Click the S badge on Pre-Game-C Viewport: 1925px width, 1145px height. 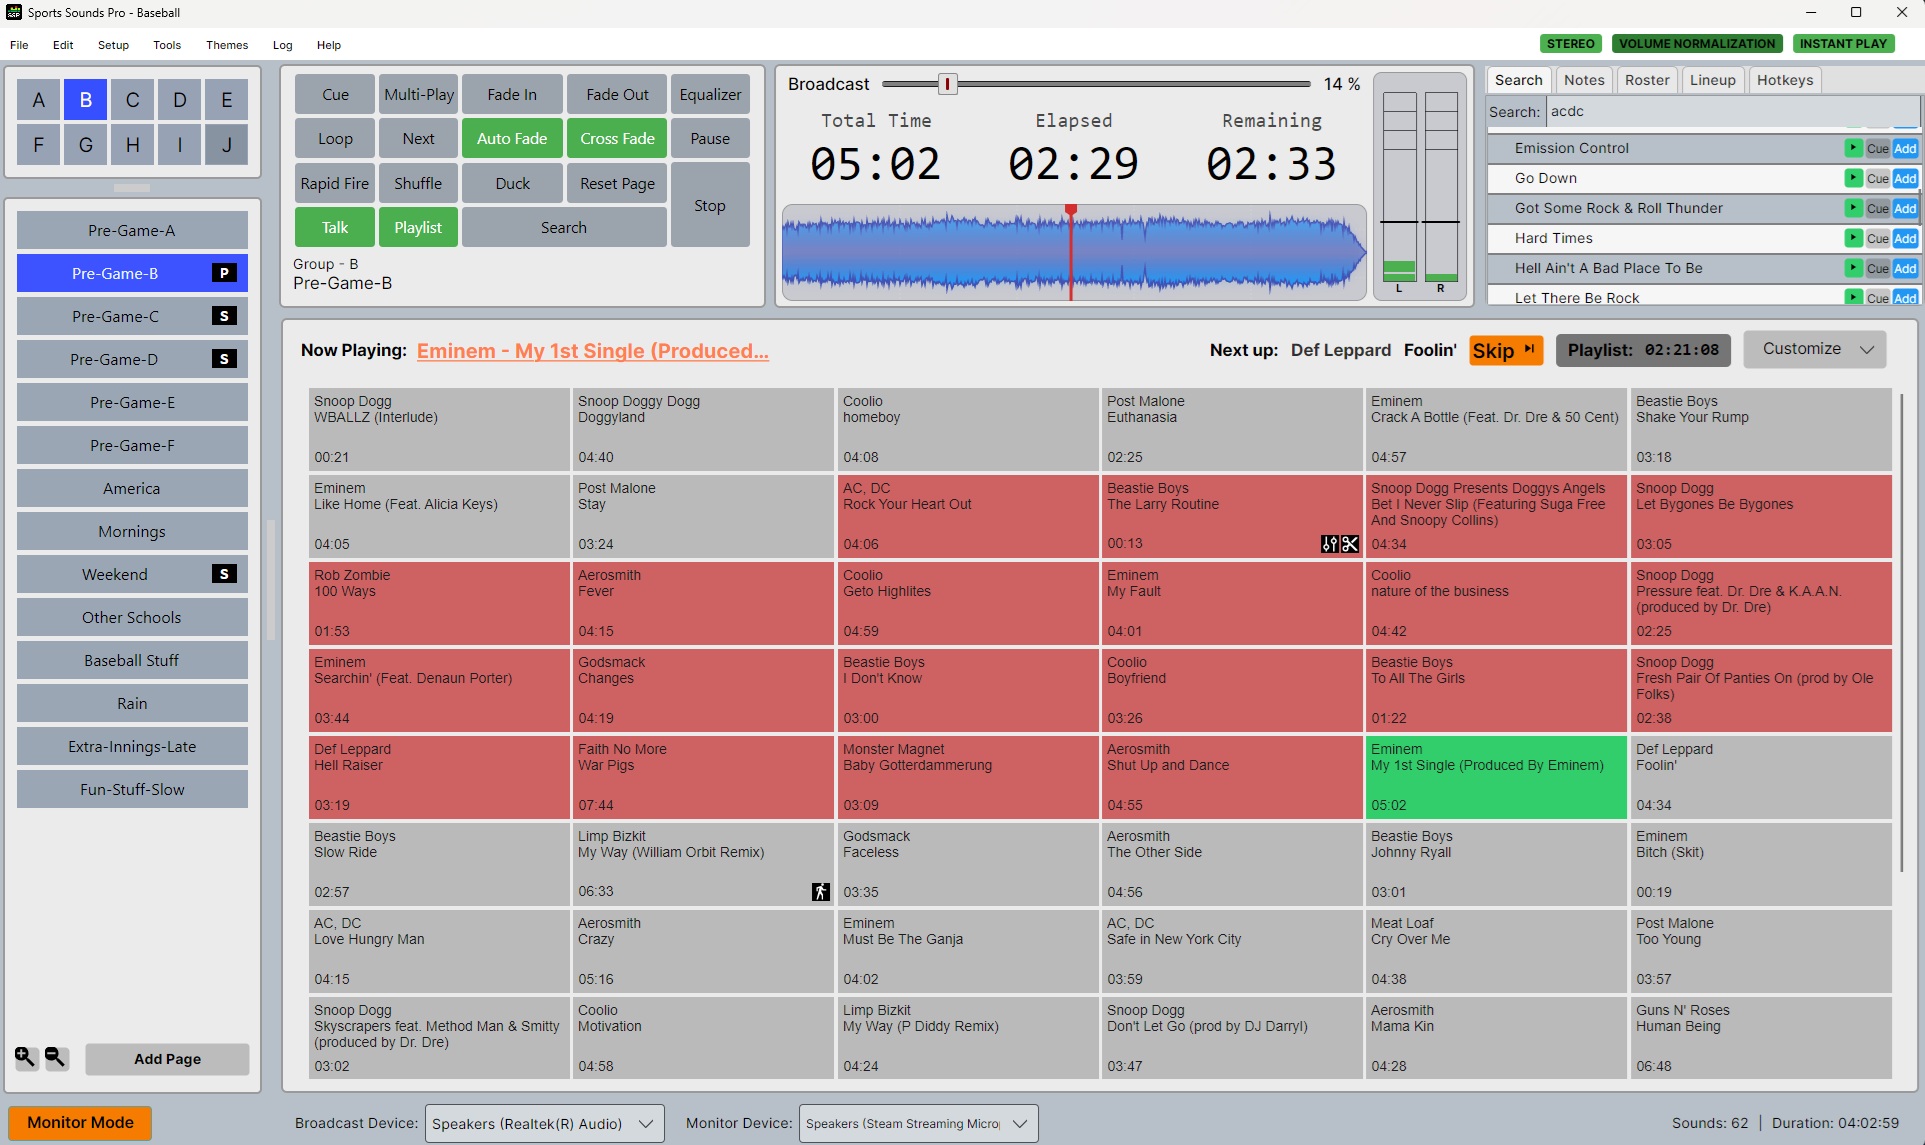224,316
